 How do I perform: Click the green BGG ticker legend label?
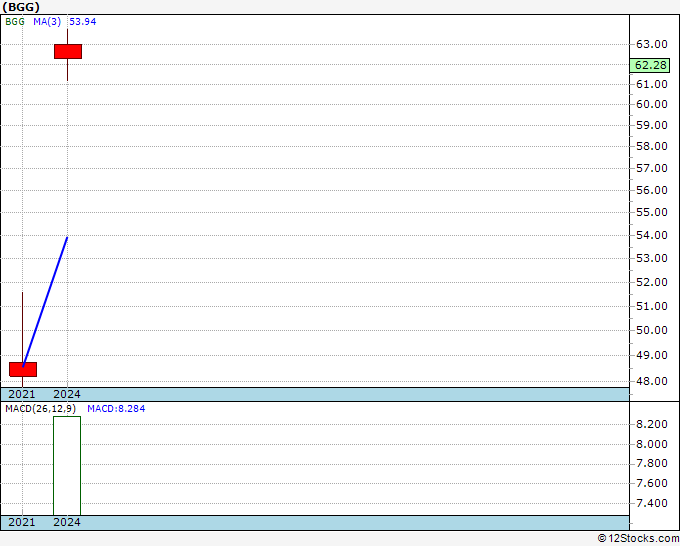pos(15,22)
